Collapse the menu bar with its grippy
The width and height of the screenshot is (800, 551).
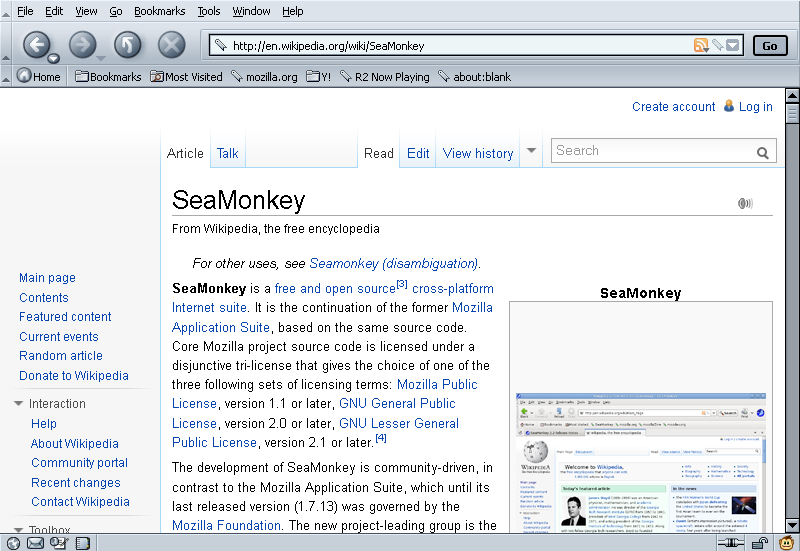5,11
